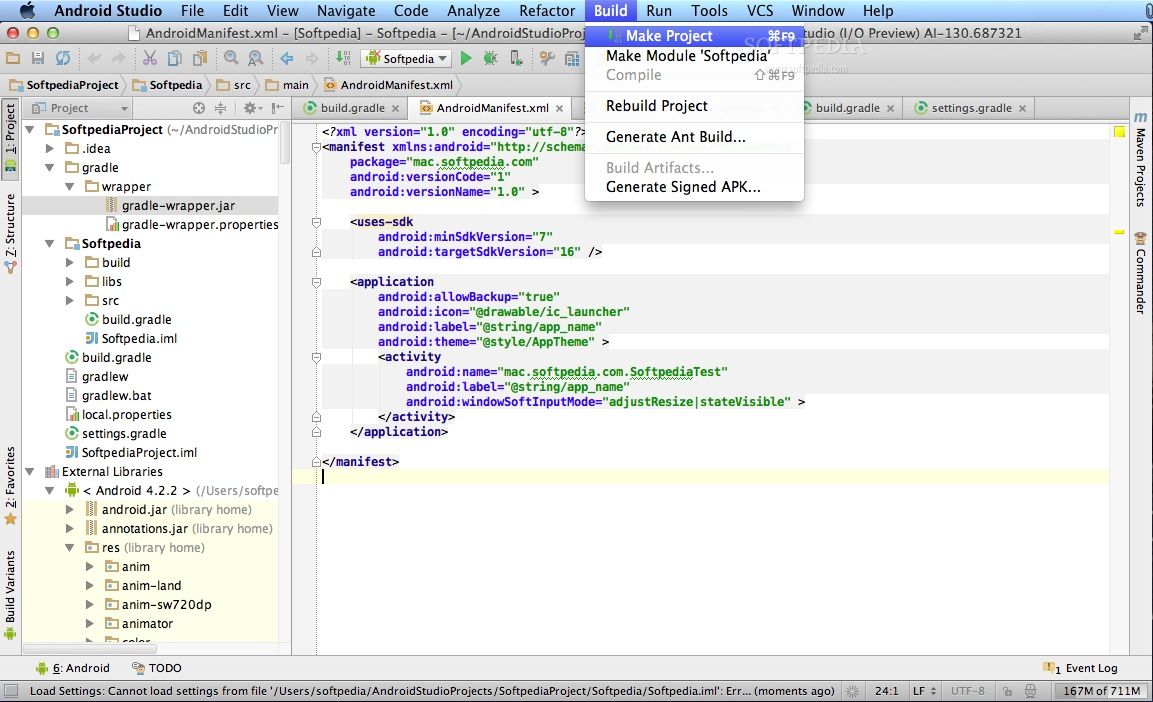Open the Android tool window button

[72, 668]
